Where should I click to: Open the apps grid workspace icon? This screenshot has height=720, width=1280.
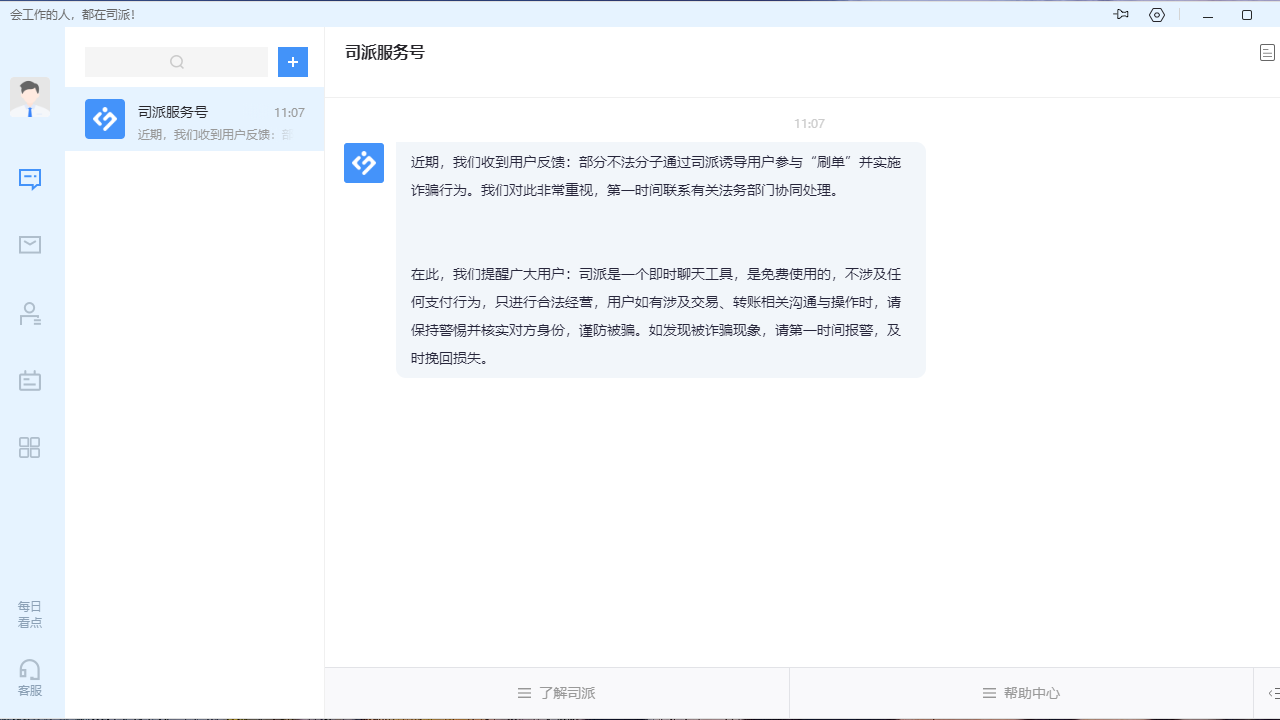29,448
